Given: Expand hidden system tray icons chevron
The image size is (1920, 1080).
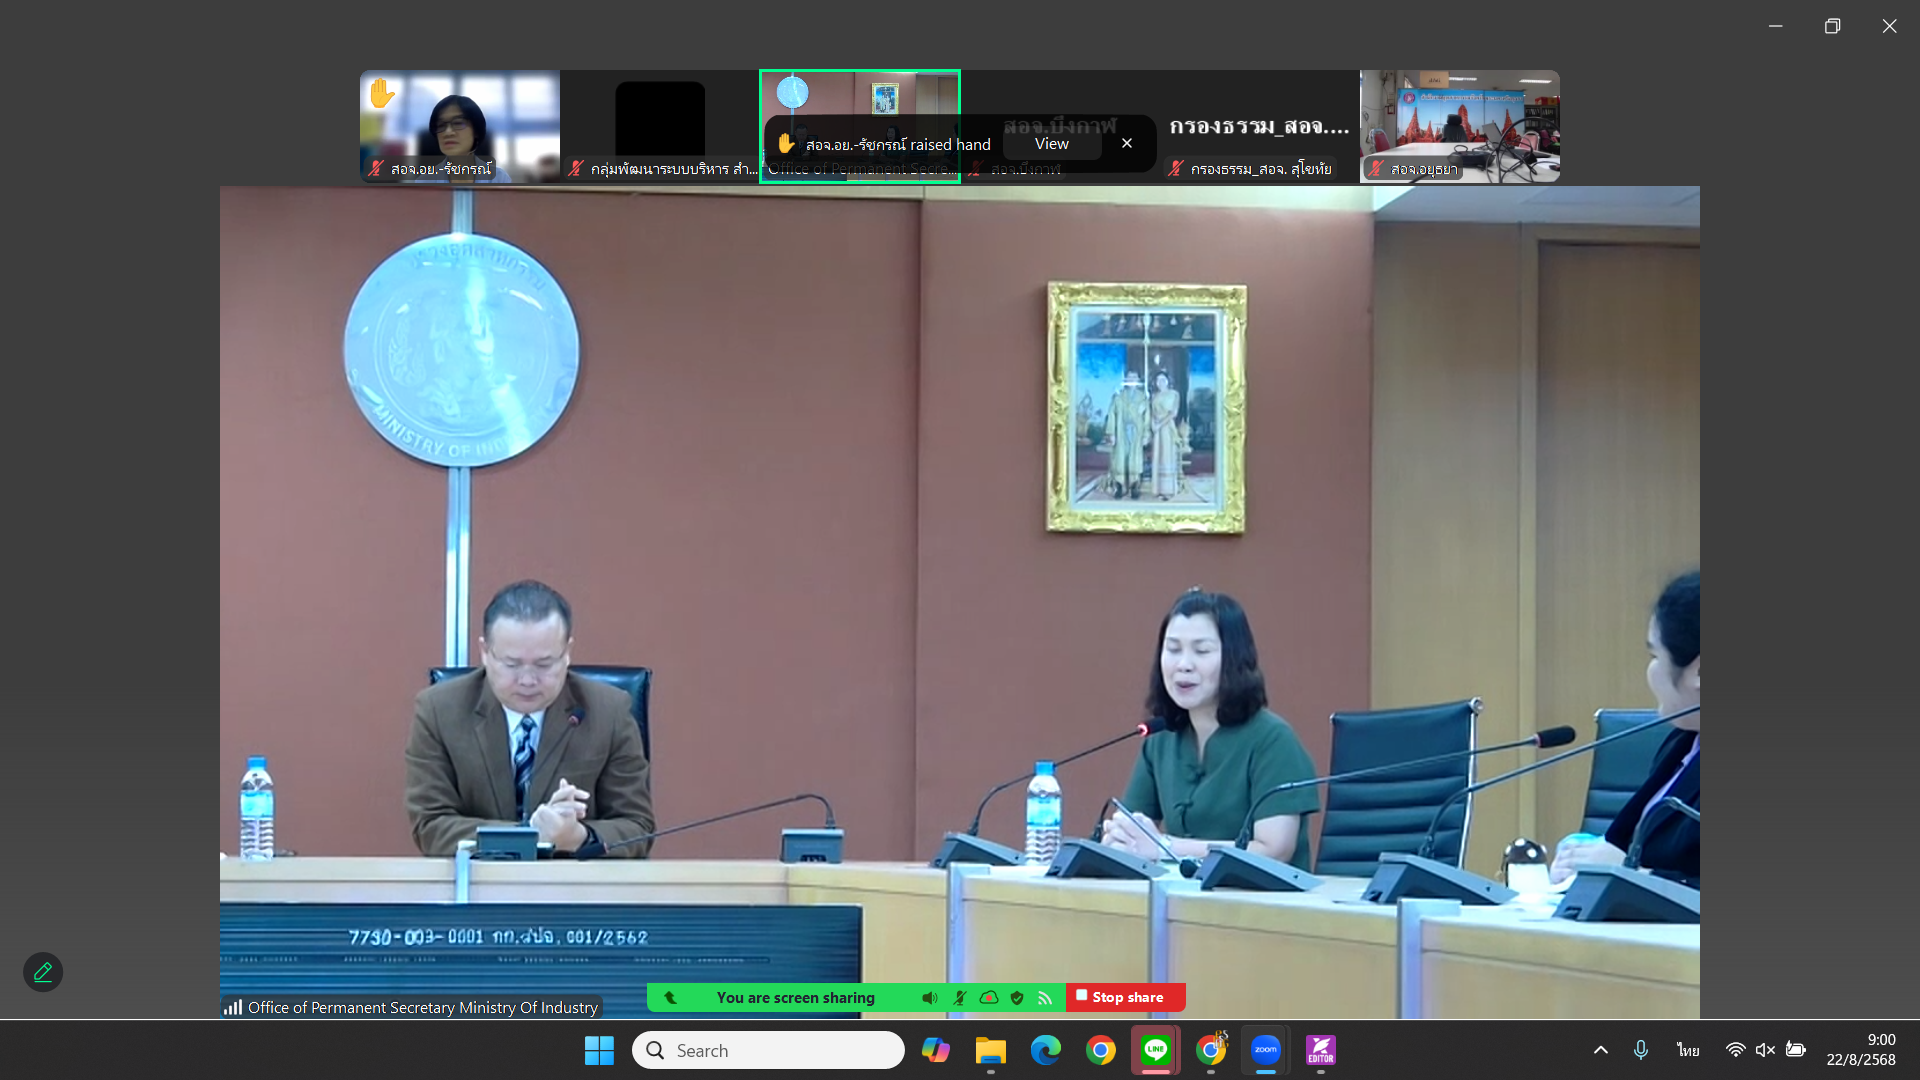Looking at the screenshot, I should [1600, 1050].
